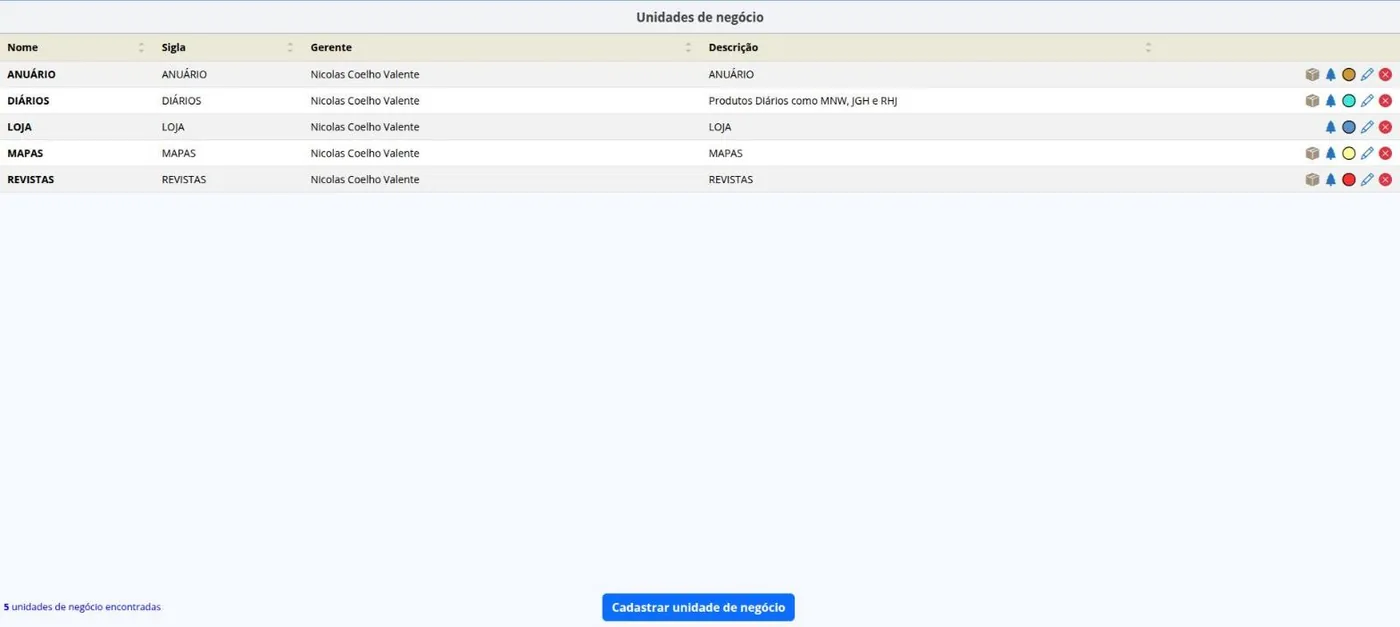Click Nicolas Coelho Valente in the ANUÁRIO row
Image resolution: width=1400 pixels, height=627 pixels.
click(x=365, y=75)
